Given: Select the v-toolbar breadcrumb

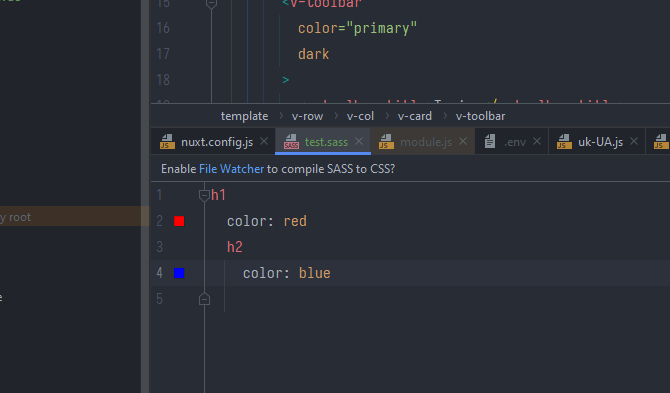Looking at the screenshot, I should [x=480, y=116].
